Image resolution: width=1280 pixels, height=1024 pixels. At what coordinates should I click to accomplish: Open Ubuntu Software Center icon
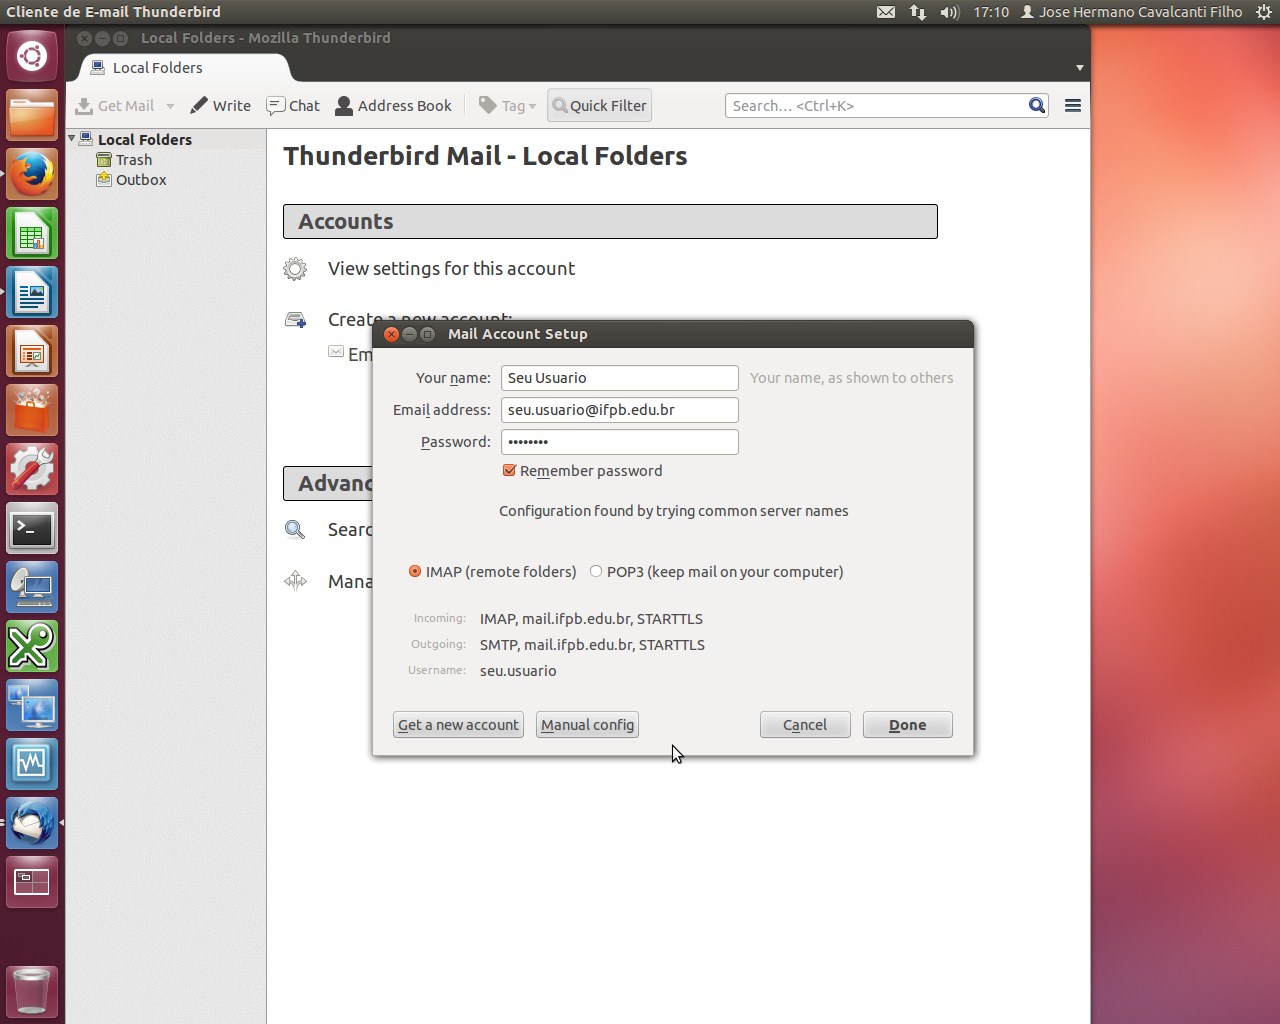click(32, 410)
